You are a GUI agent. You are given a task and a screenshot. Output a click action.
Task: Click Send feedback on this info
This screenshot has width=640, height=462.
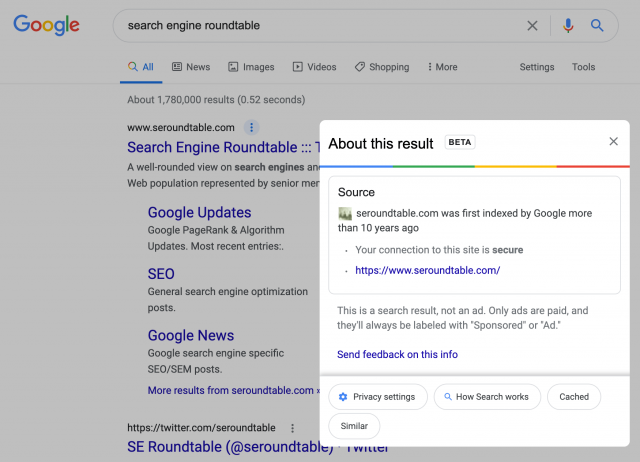tap(397, 354)
